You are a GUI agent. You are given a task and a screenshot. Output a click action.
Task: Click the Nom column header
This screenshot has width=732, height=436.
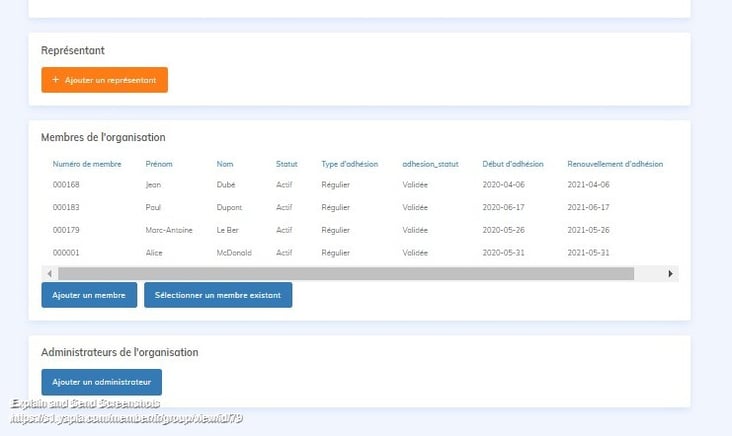[224, 164]
